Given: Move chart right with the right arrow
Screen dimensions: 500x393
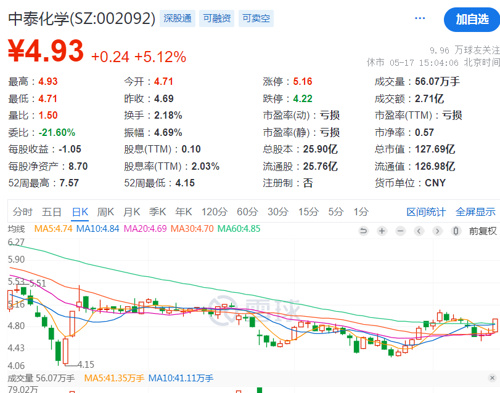Looking at the screenshot, I should coord(437,231).
